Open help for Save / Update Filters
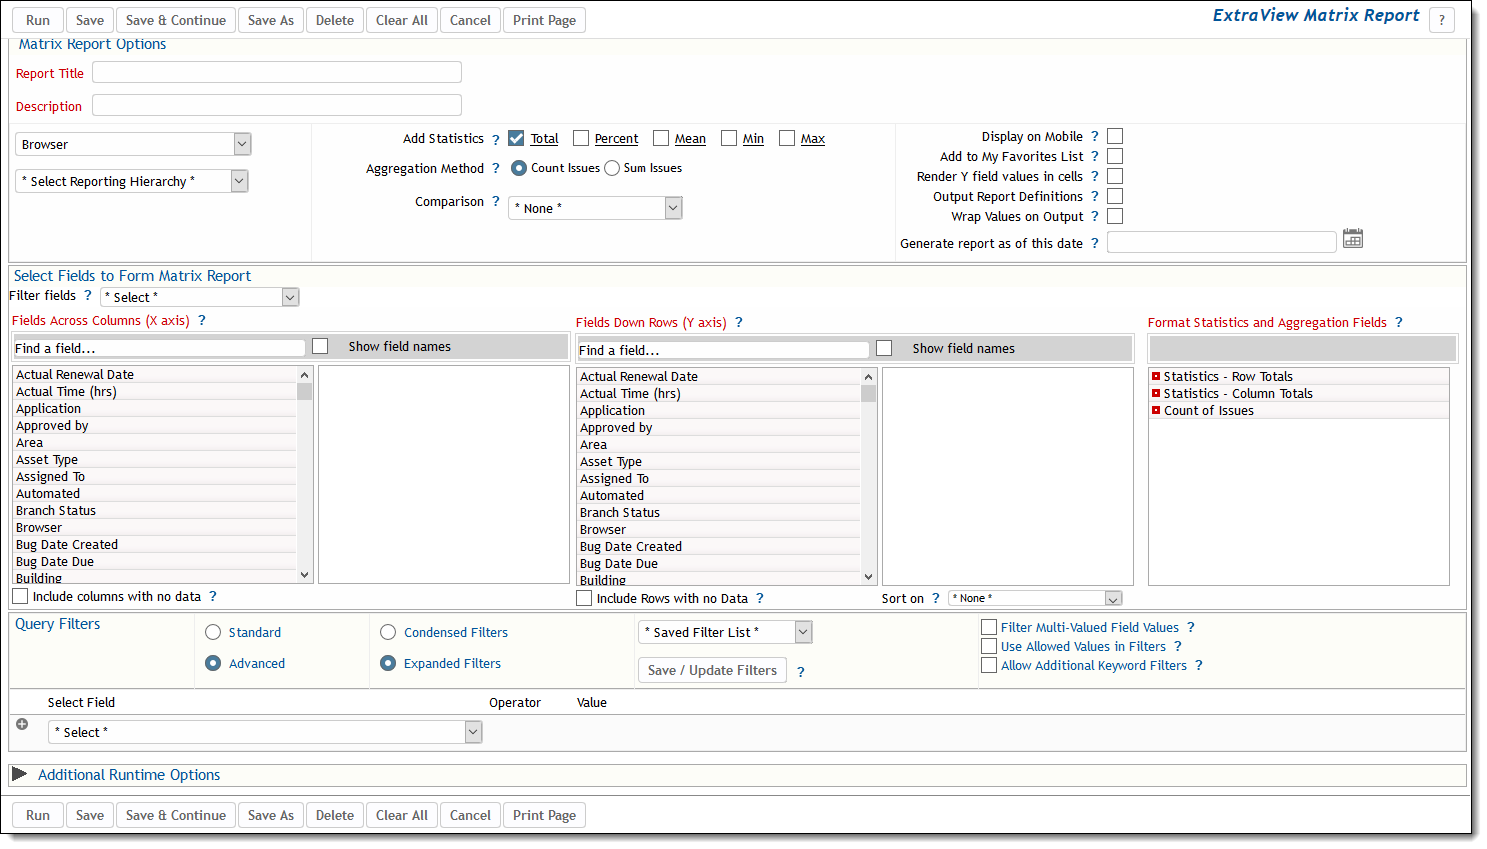 pos(800,672)
